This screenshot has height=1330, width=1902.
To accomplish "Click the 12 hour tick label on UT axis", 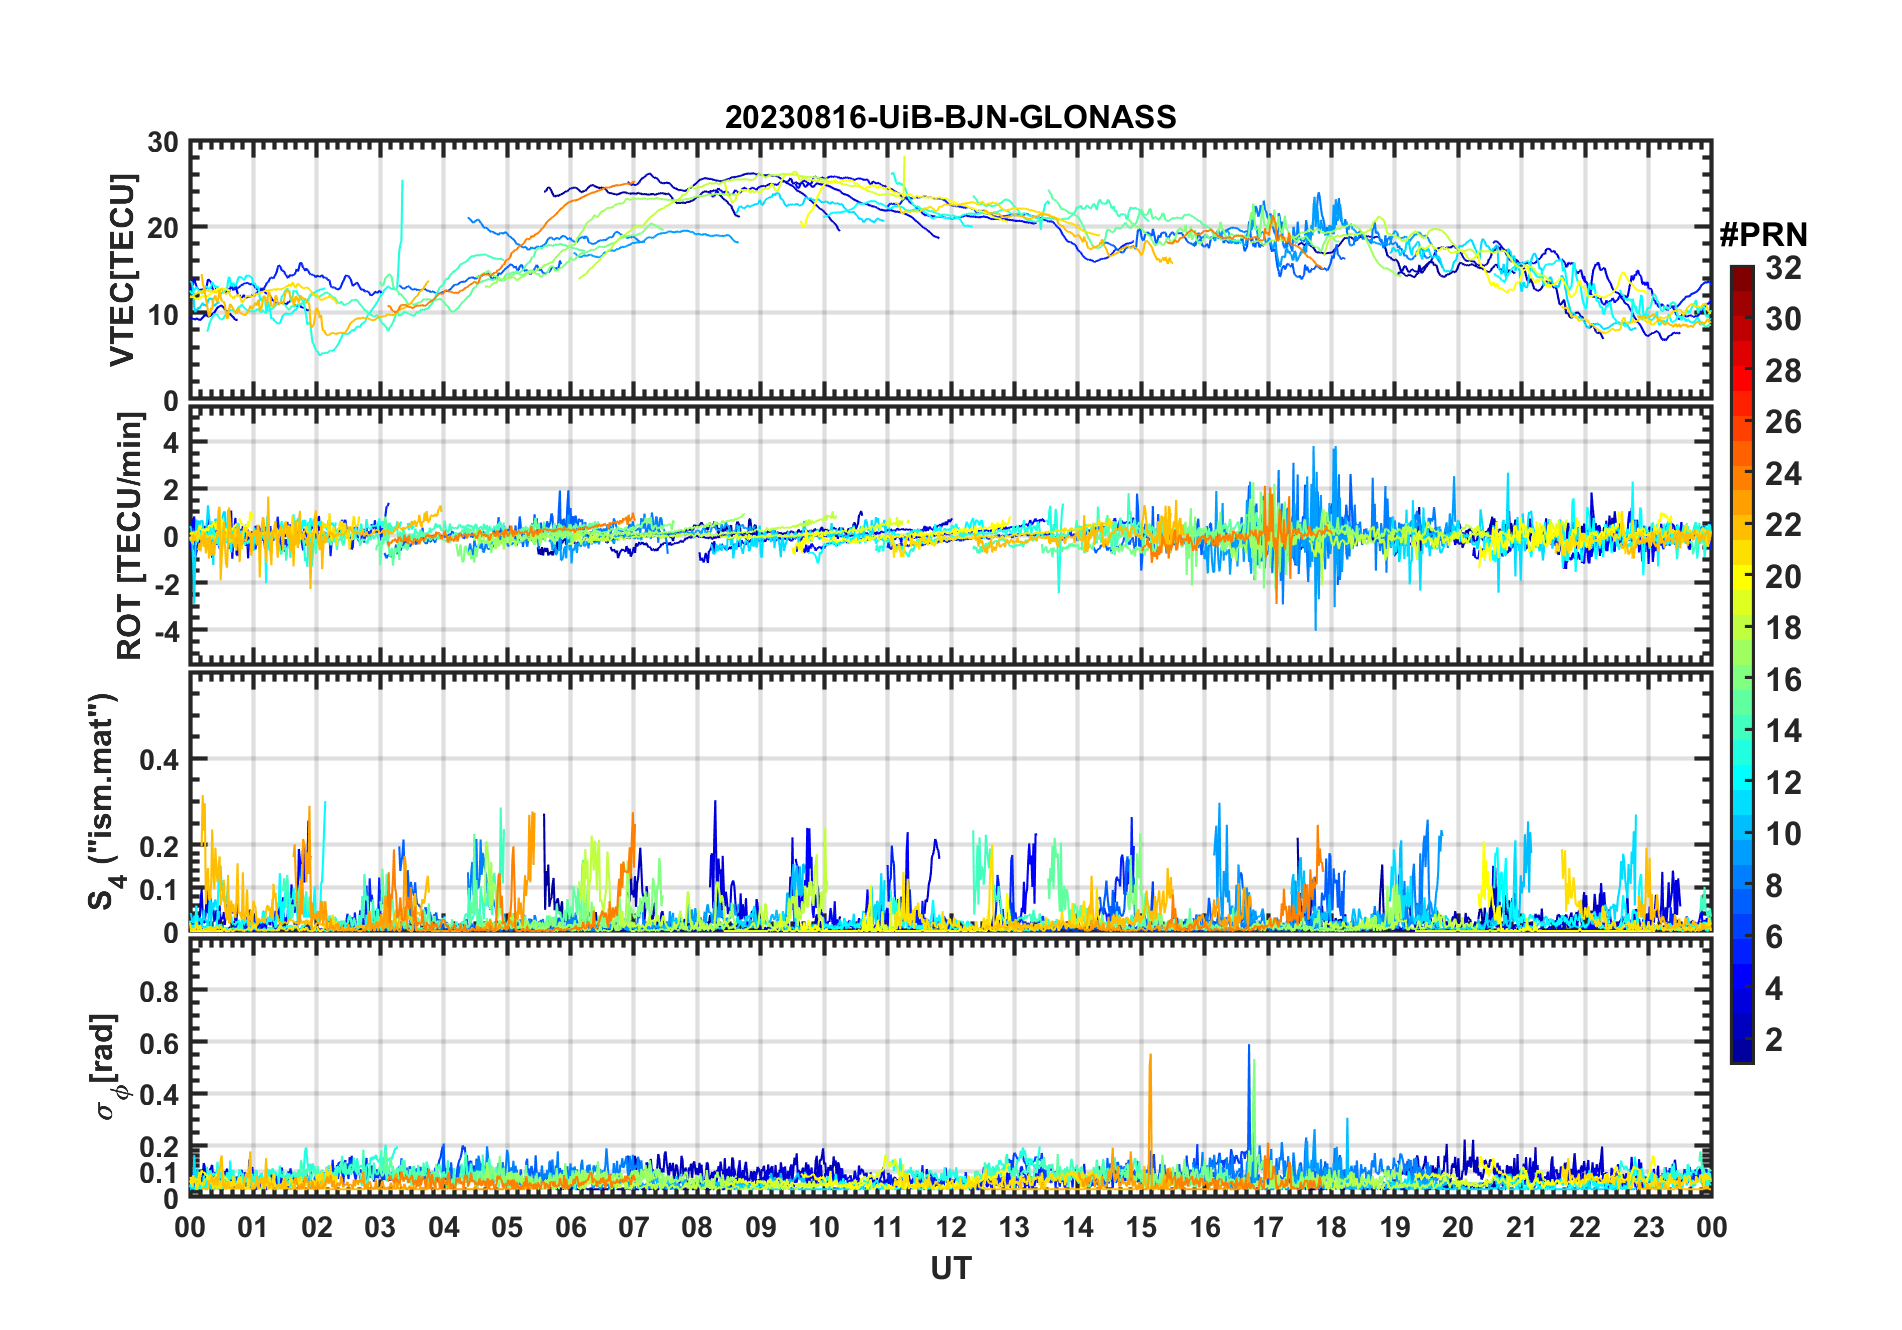I will (950, 1227).
